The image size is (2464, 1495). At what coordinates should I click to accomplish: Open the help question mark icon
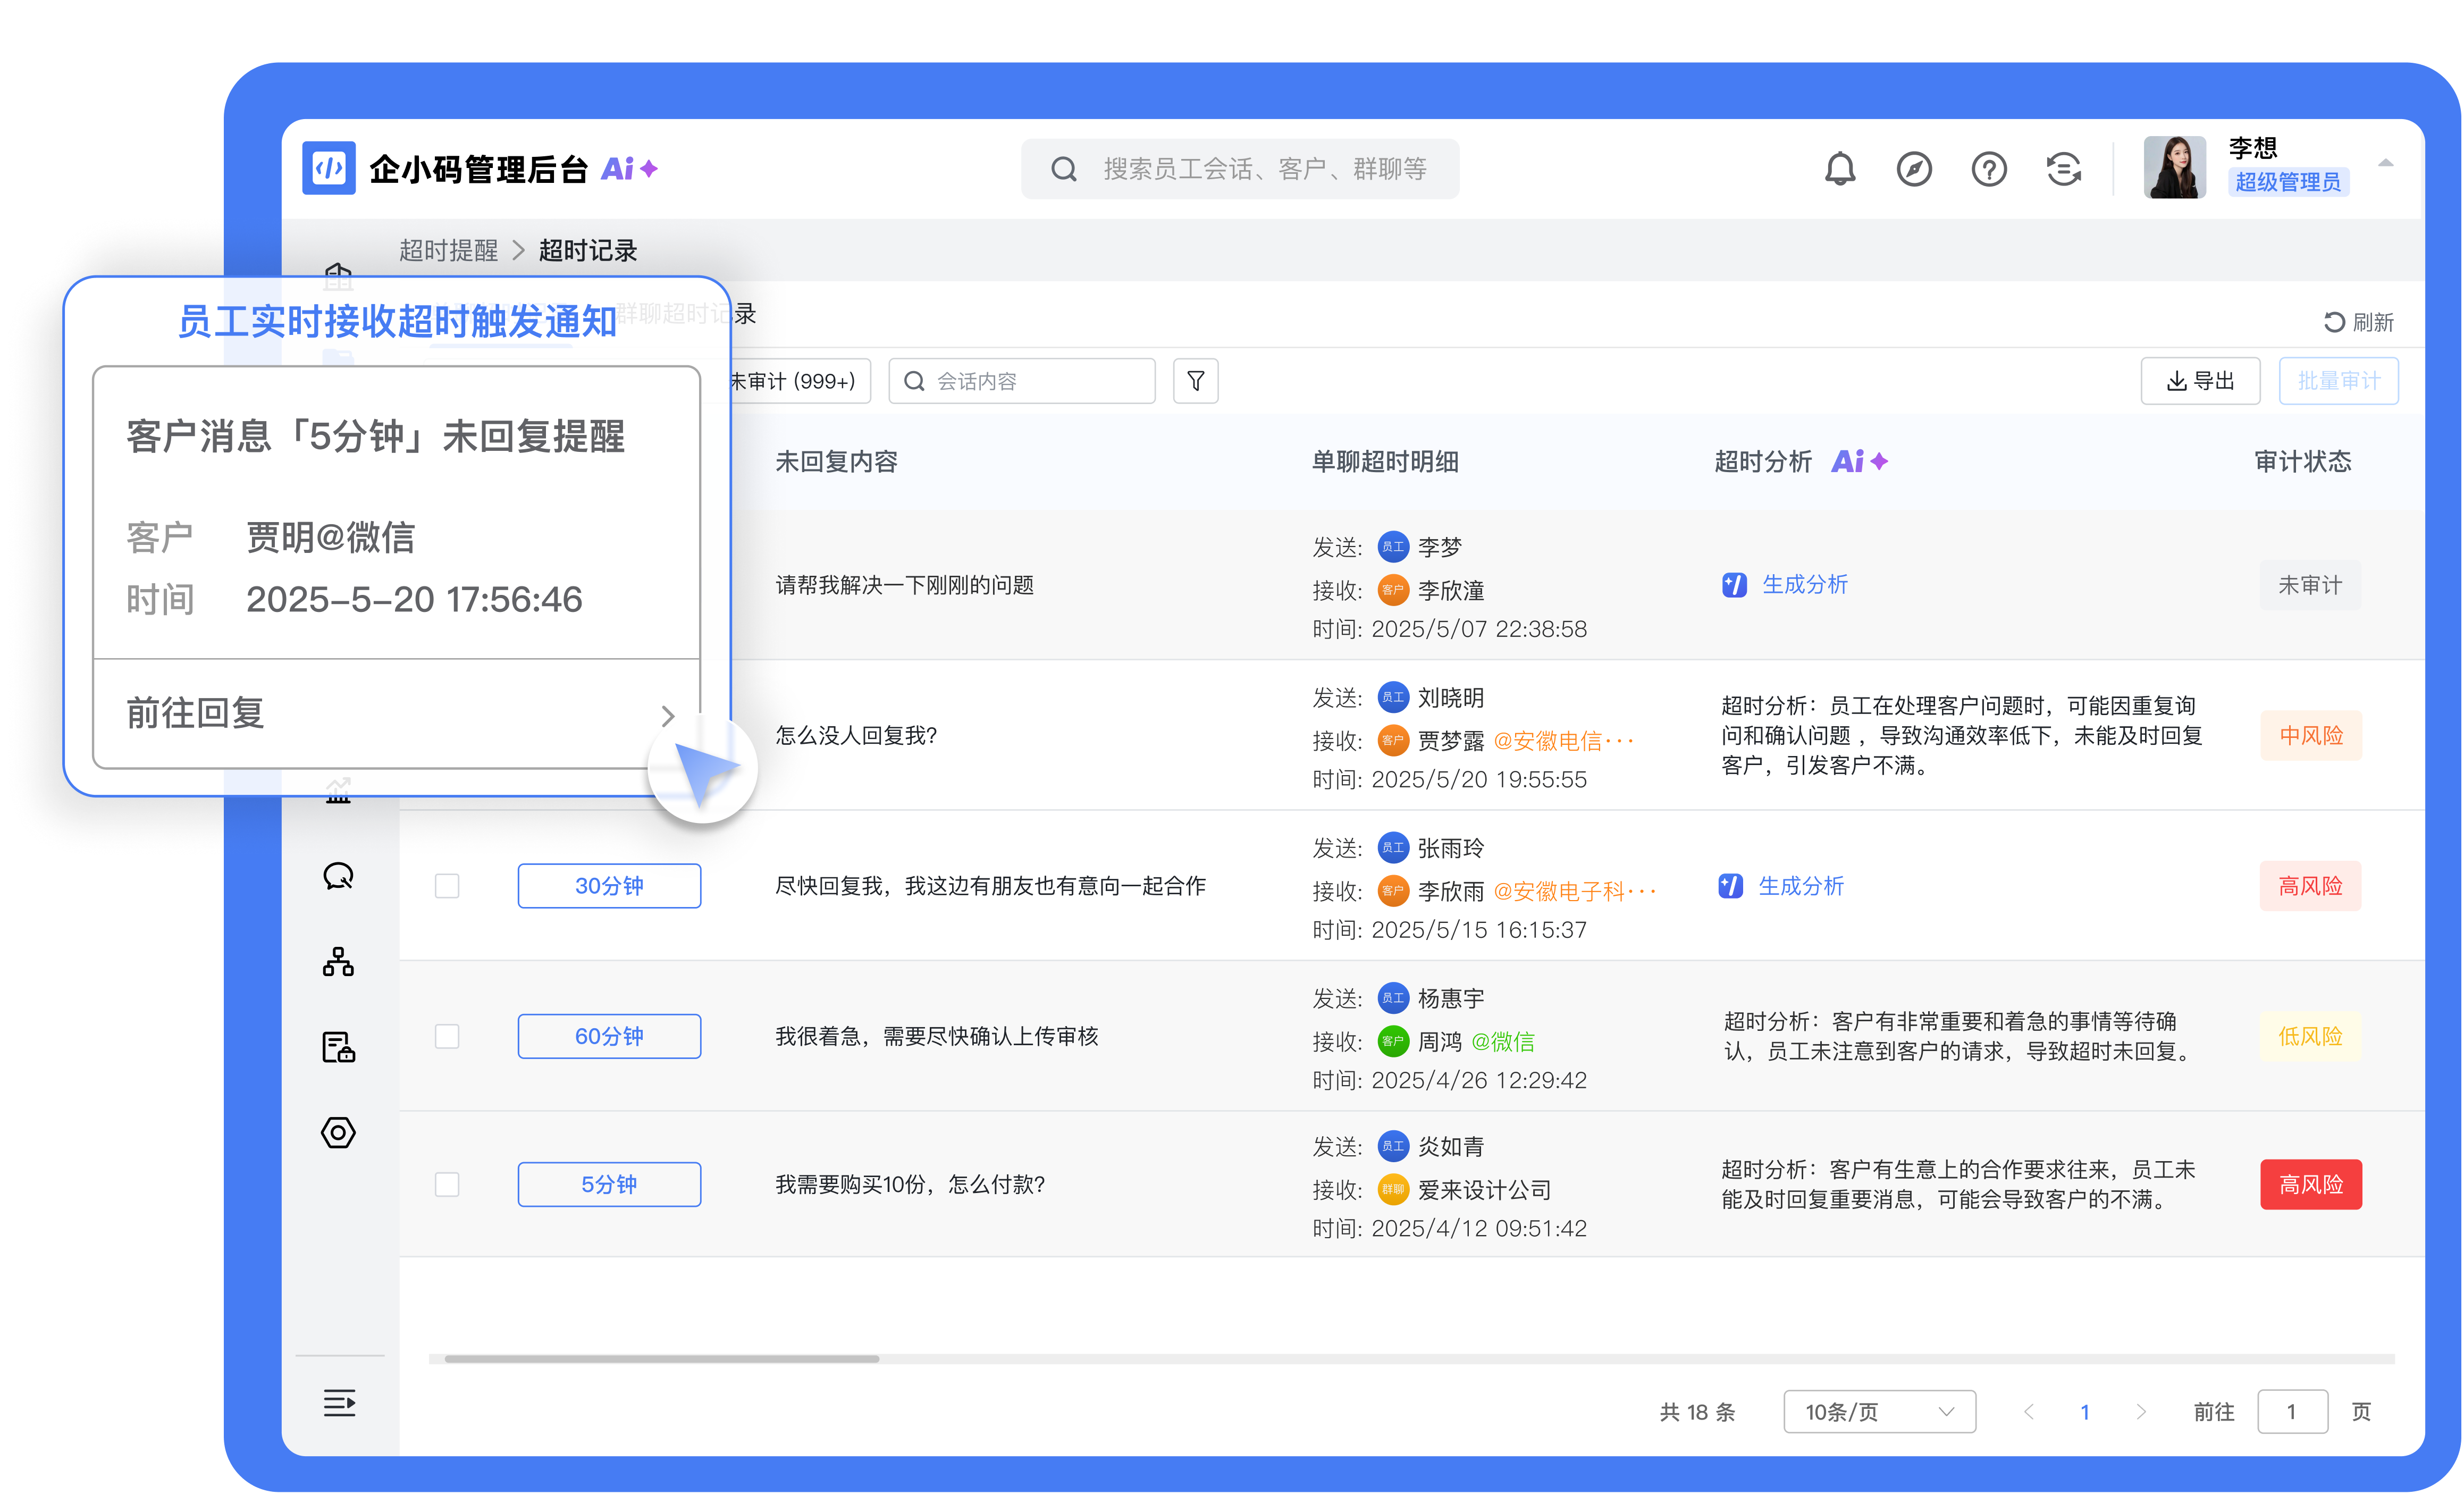click(1988, 169)
